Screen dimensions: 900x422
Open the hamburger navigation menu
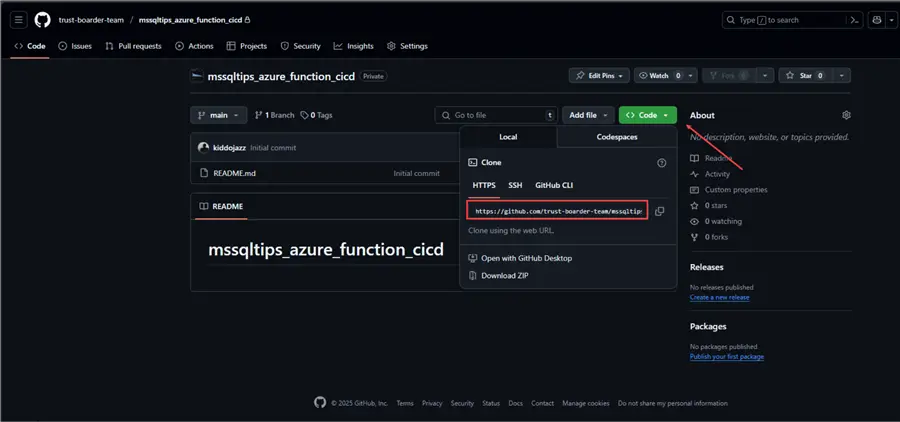click(x=18, y=20)
